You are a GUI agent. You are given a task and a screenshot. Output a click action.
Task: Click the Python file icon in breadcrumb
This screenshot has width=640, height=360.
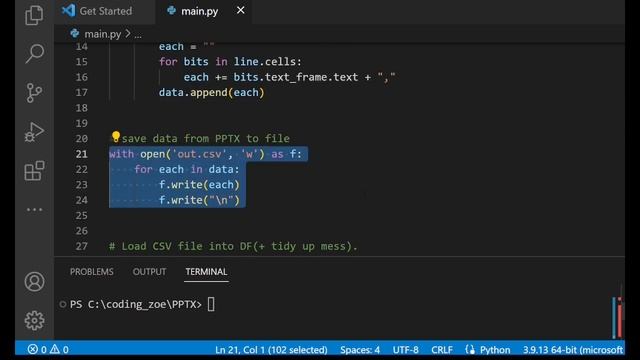[x=75, y=33]
